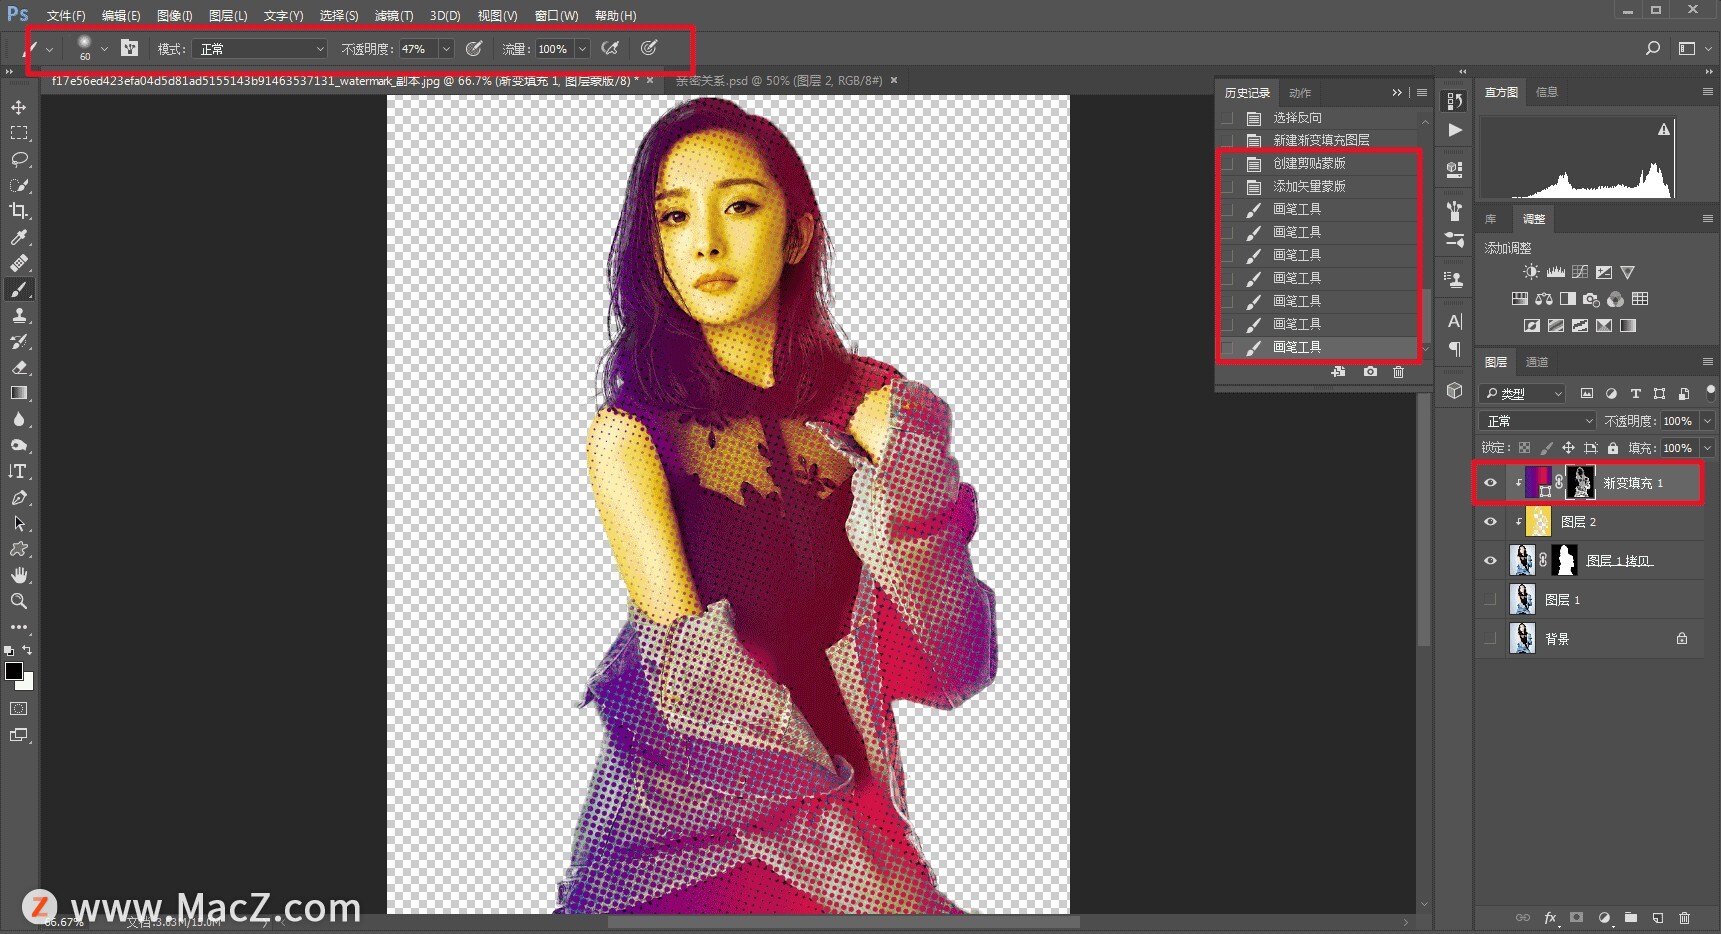Select the Healing Brush tool

[x=19, y=263]
